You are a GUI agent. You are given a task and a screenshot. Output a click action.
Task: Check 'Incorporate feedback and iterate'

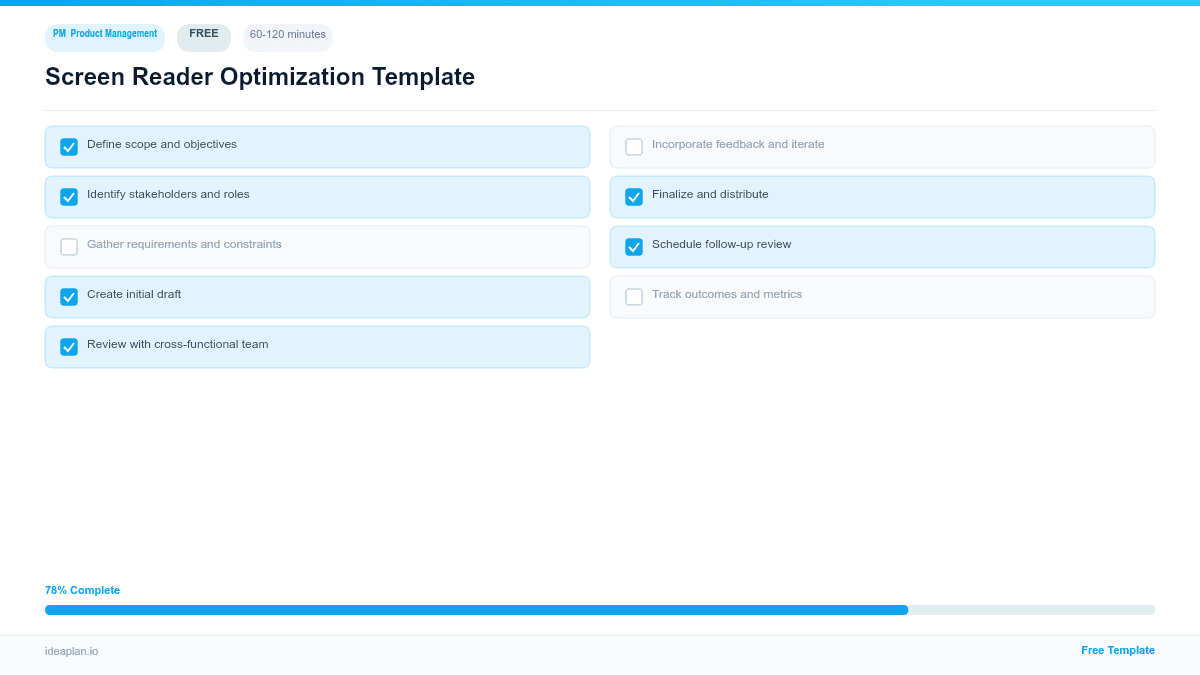pos(633,146)
